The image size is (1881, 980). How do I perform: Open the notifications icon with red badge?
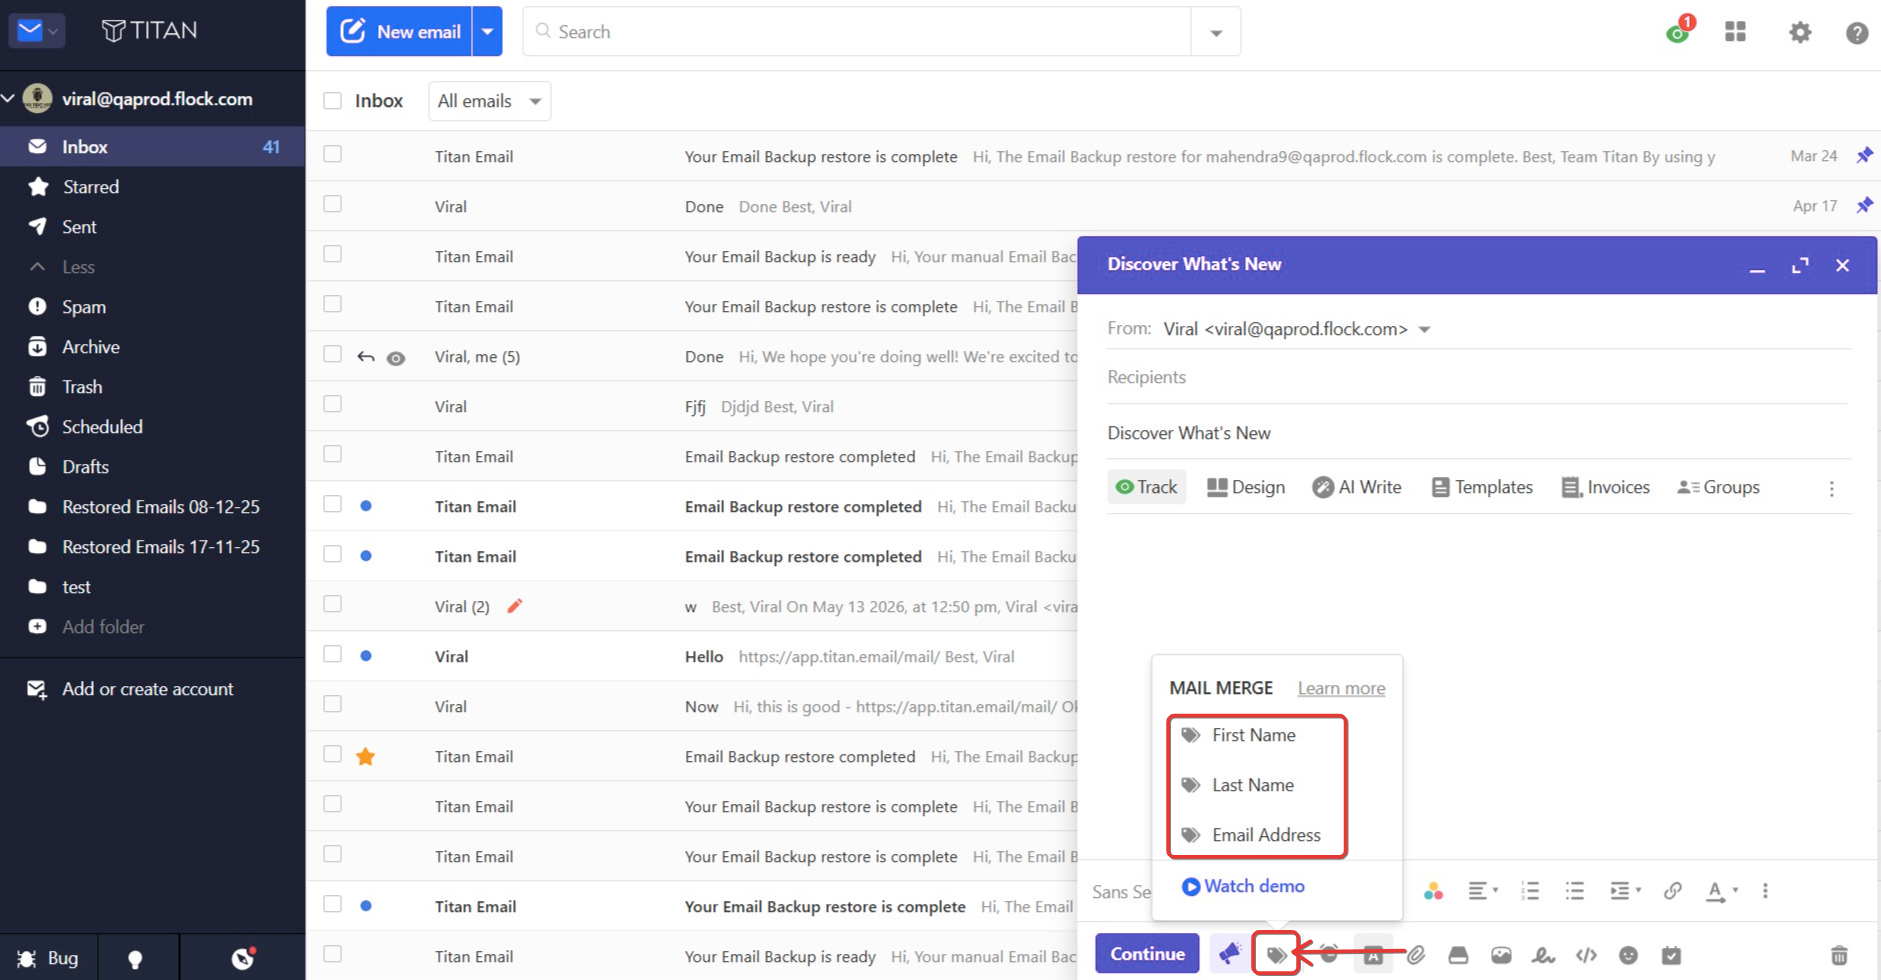pos(1678,31)
